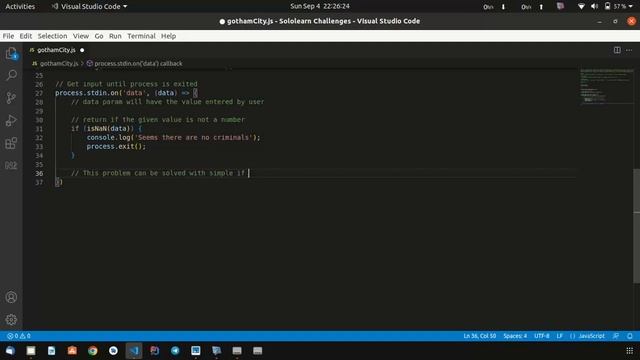Click the volume icon in top bar
The width and height of the screenshot is (640, 360).
594,6
